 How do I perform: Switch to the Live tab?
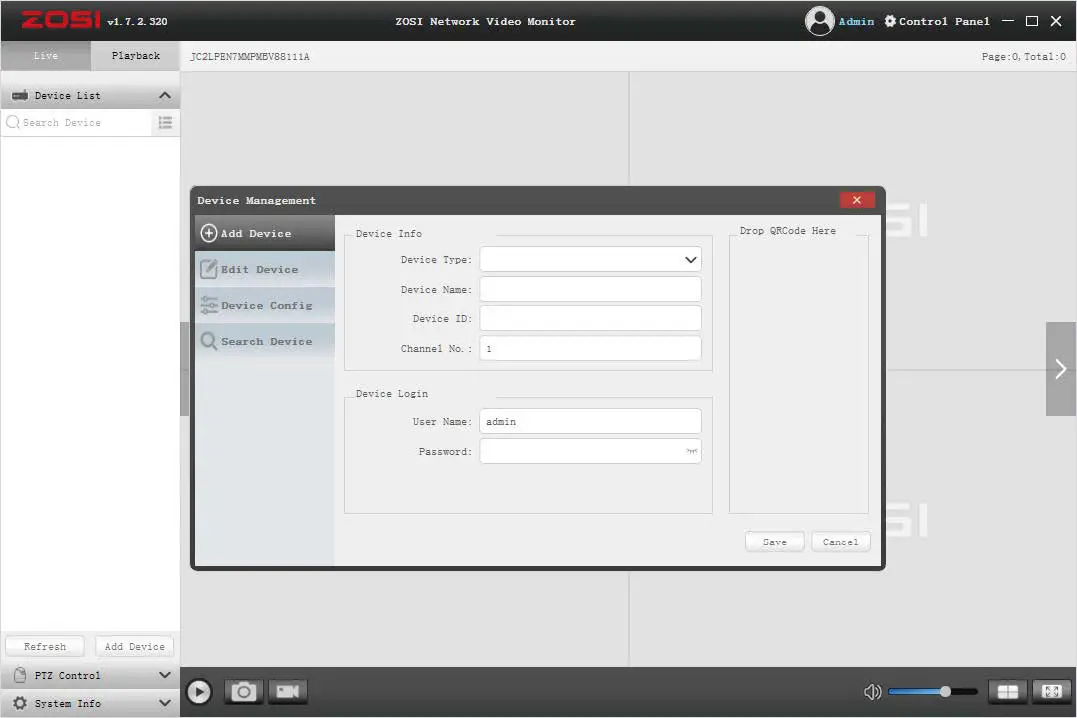(46, 56)
